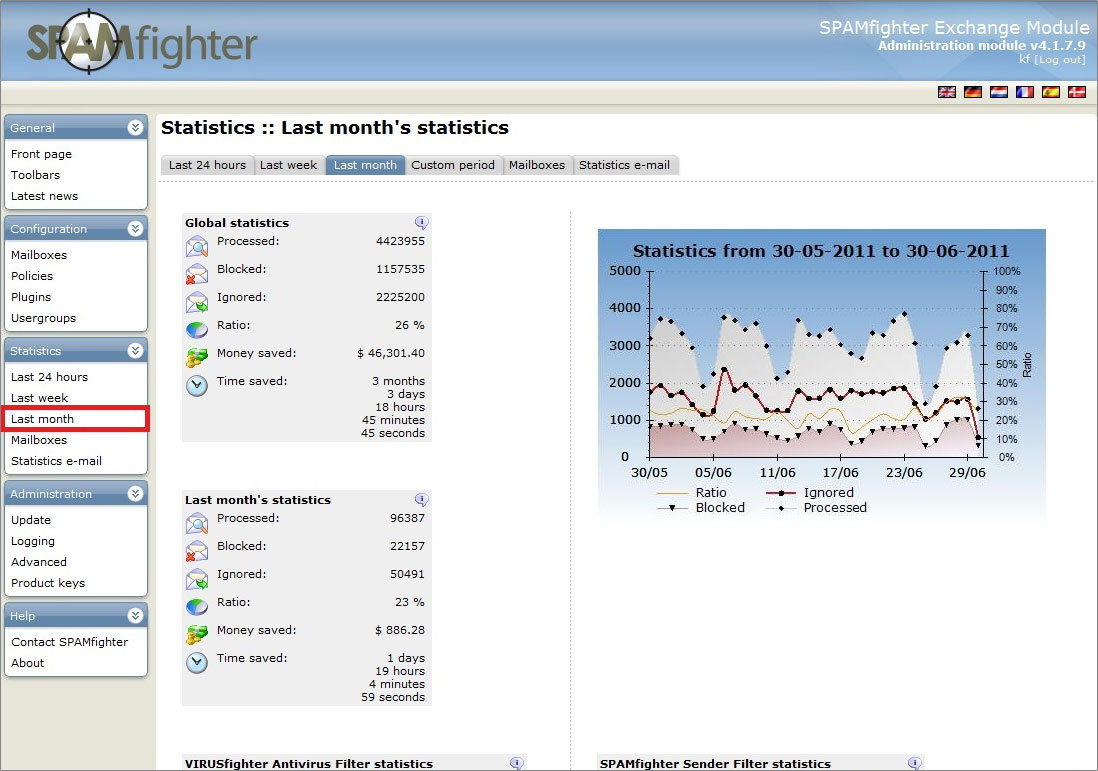Collapse the Administration sidebar section
1098x771 pixels.
tap(135, 493)
